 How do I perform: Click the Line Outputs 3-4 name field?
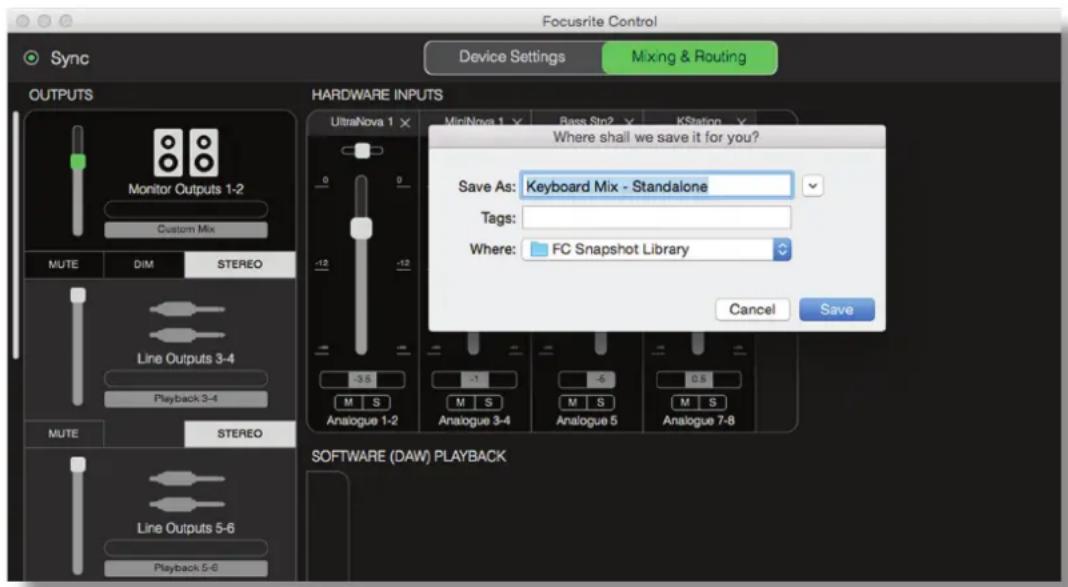coord(186,378)
